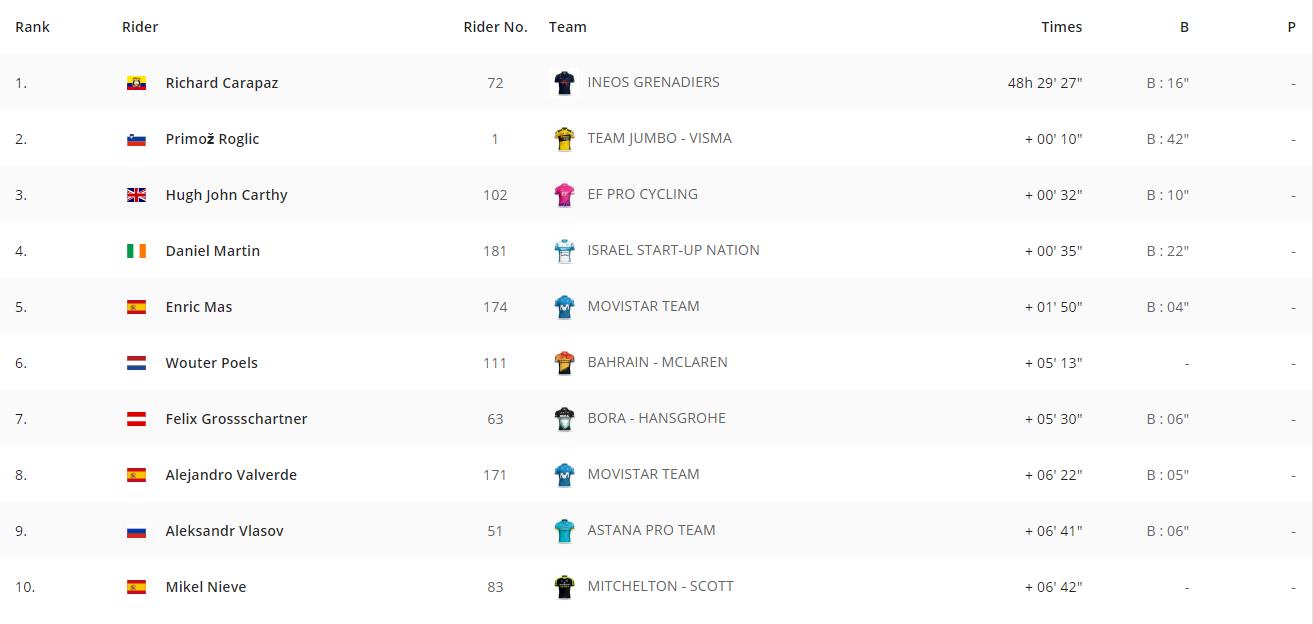Click the Astana Pro Team jersey icon
Image resolution: width=1313 pixels, height=624 pixels.
click(x=565, y=531)
